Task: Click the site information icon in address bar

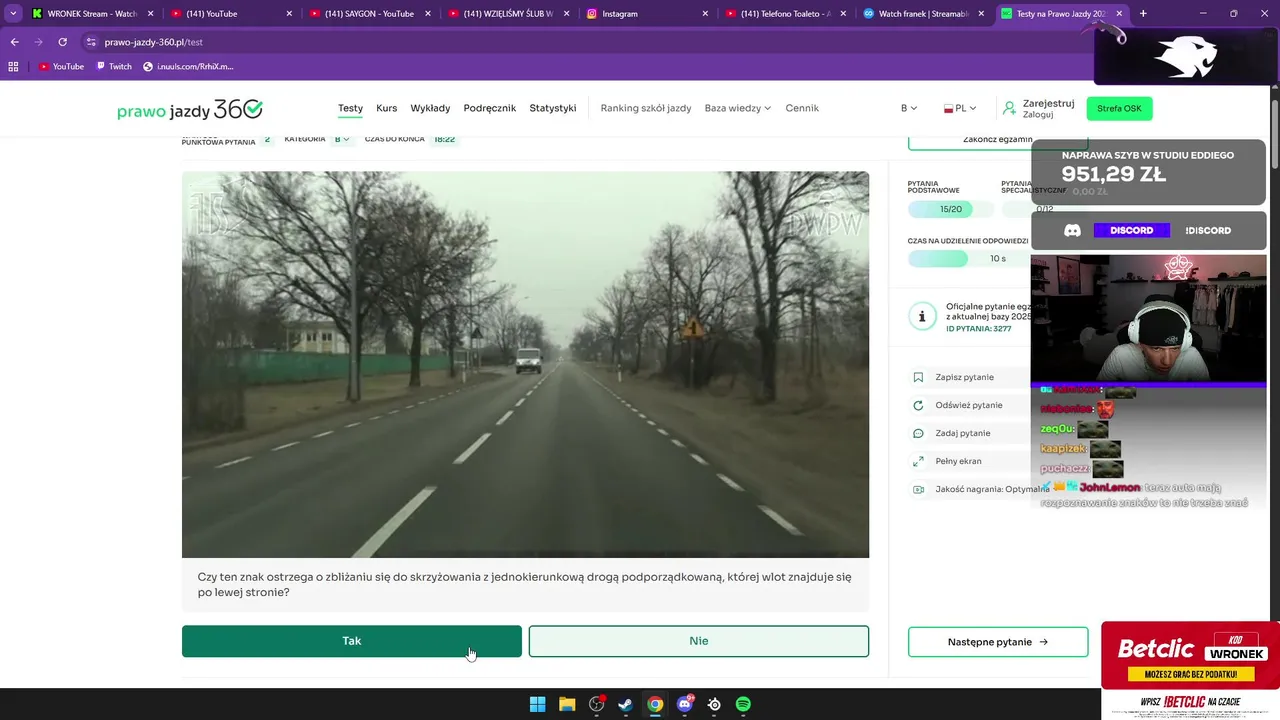Action: tap(91, 42)
